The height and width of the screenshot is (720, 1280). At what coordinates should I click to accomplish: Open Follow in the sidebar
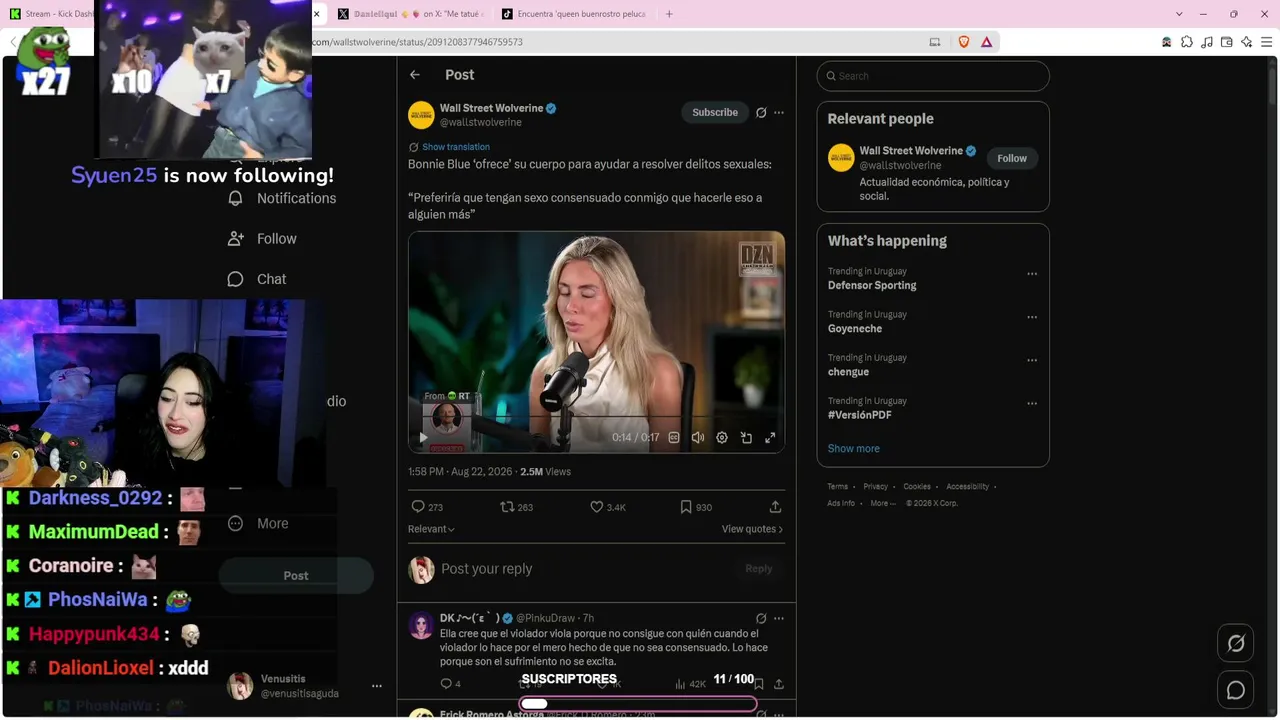(262, 239)
